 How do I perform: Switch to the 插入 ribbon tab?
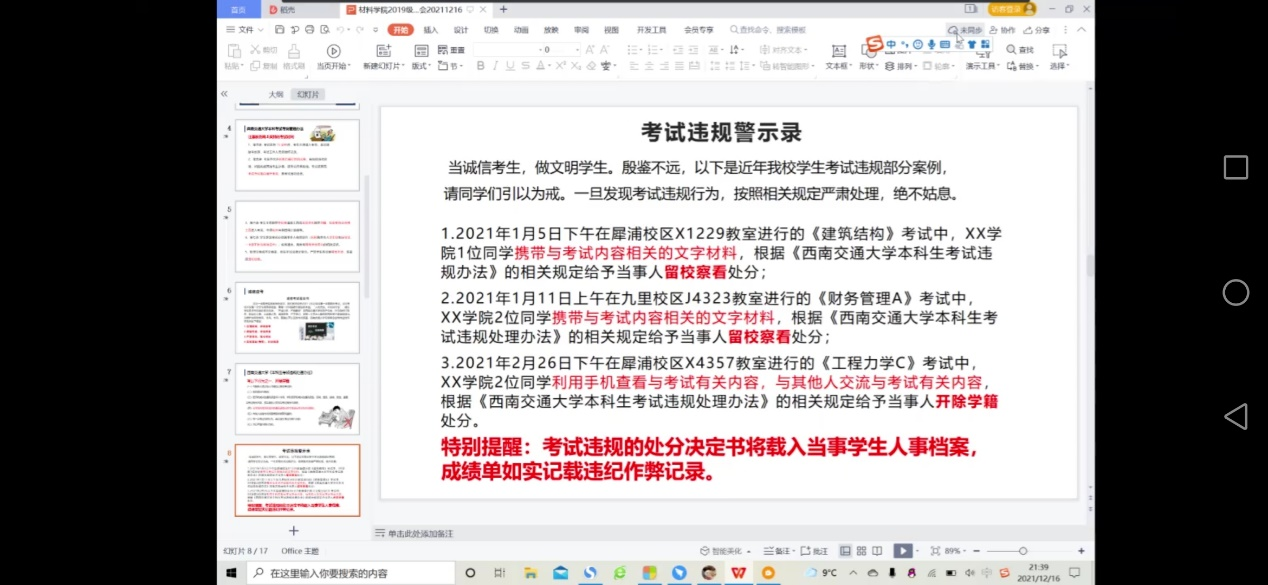430,30
